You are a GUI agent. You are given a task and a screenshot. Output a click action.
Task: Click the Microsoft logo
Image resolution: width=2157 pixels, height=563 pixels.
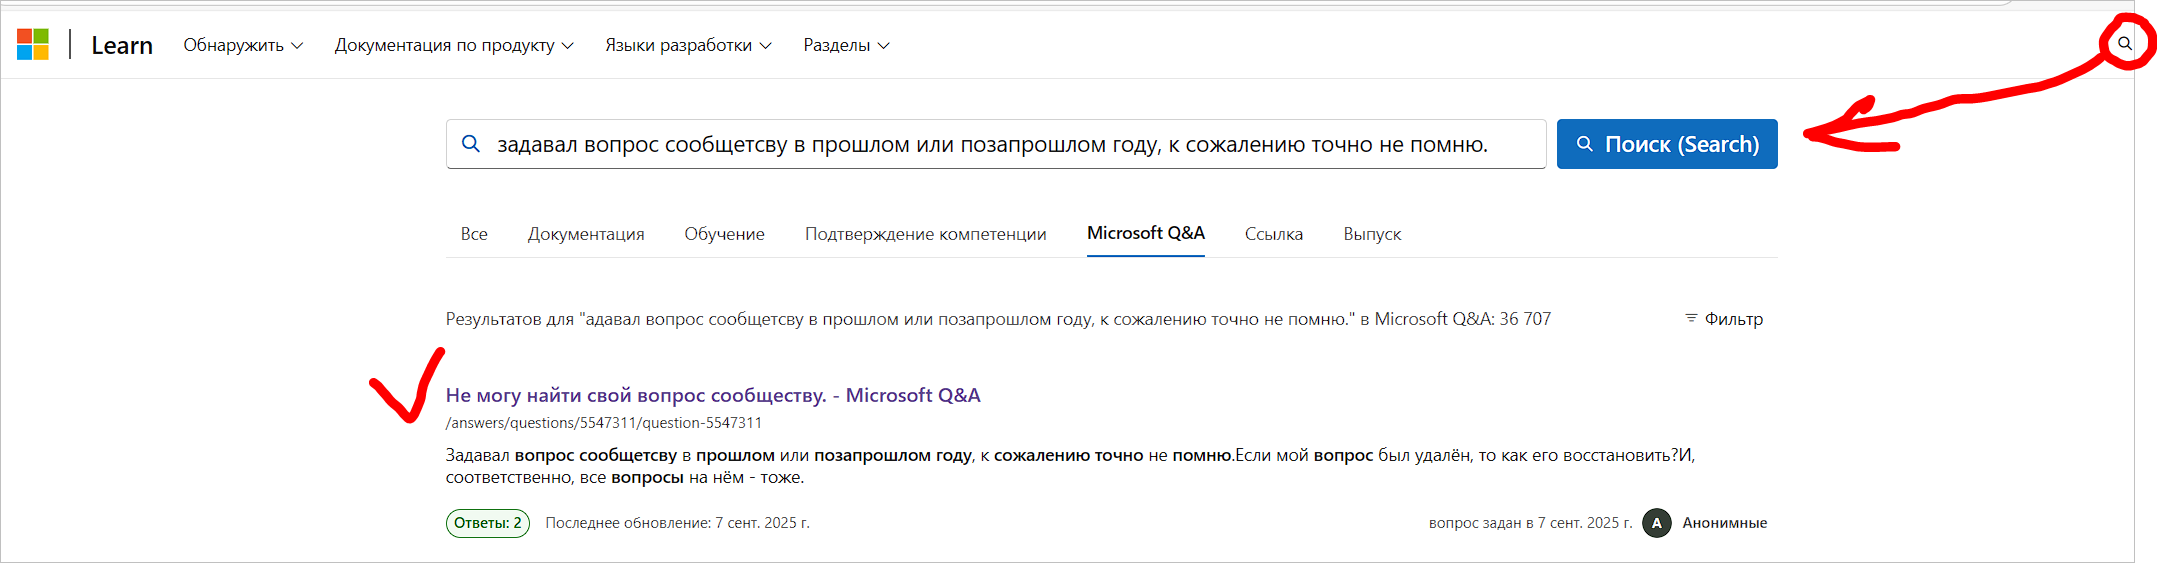(33, 44)
